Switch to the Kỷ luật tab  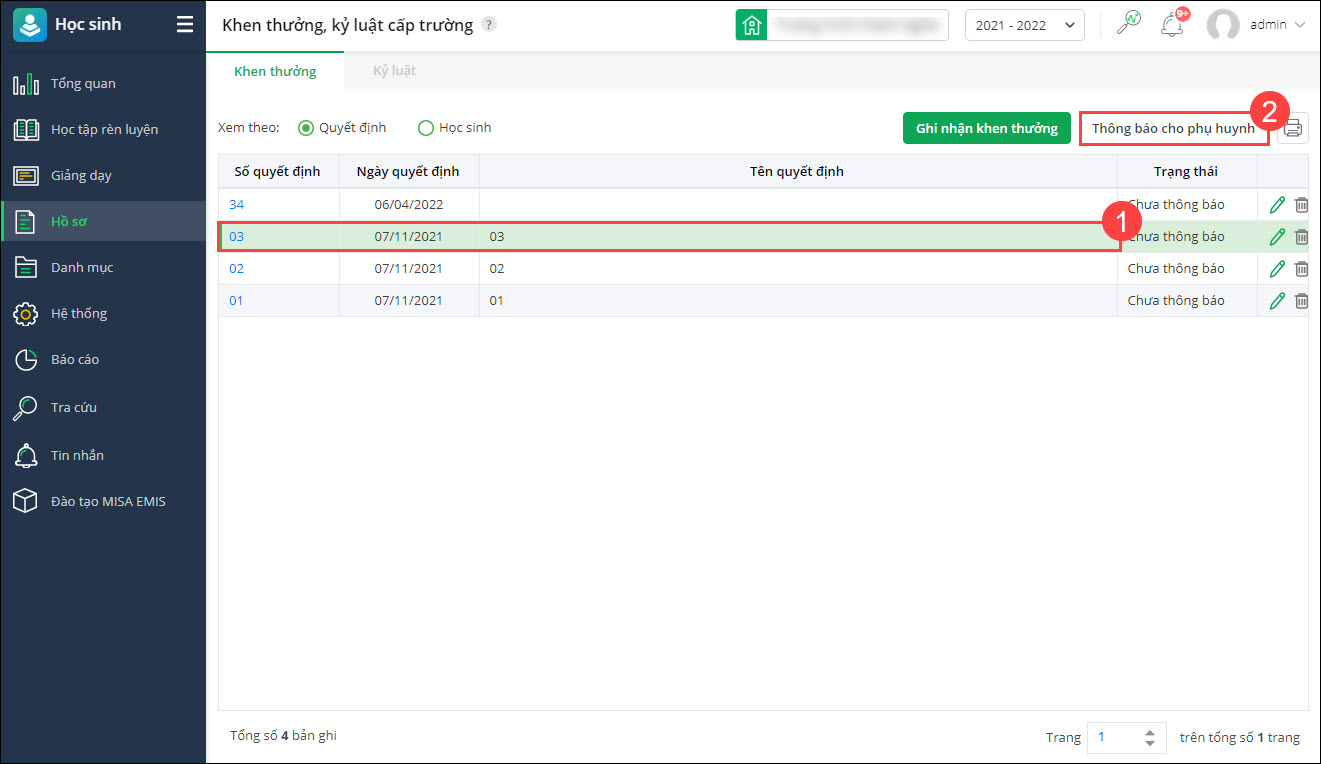(394, 71)
